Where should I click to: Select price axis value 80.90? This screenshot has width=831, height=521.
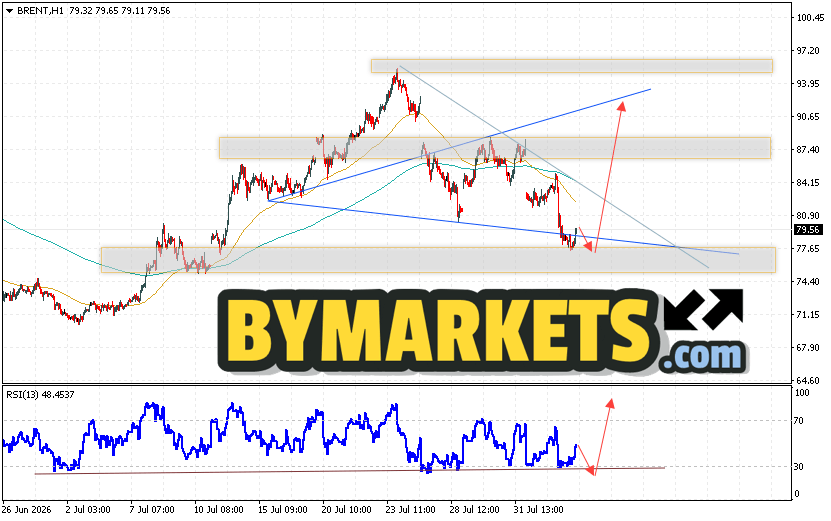click(808, 216)
